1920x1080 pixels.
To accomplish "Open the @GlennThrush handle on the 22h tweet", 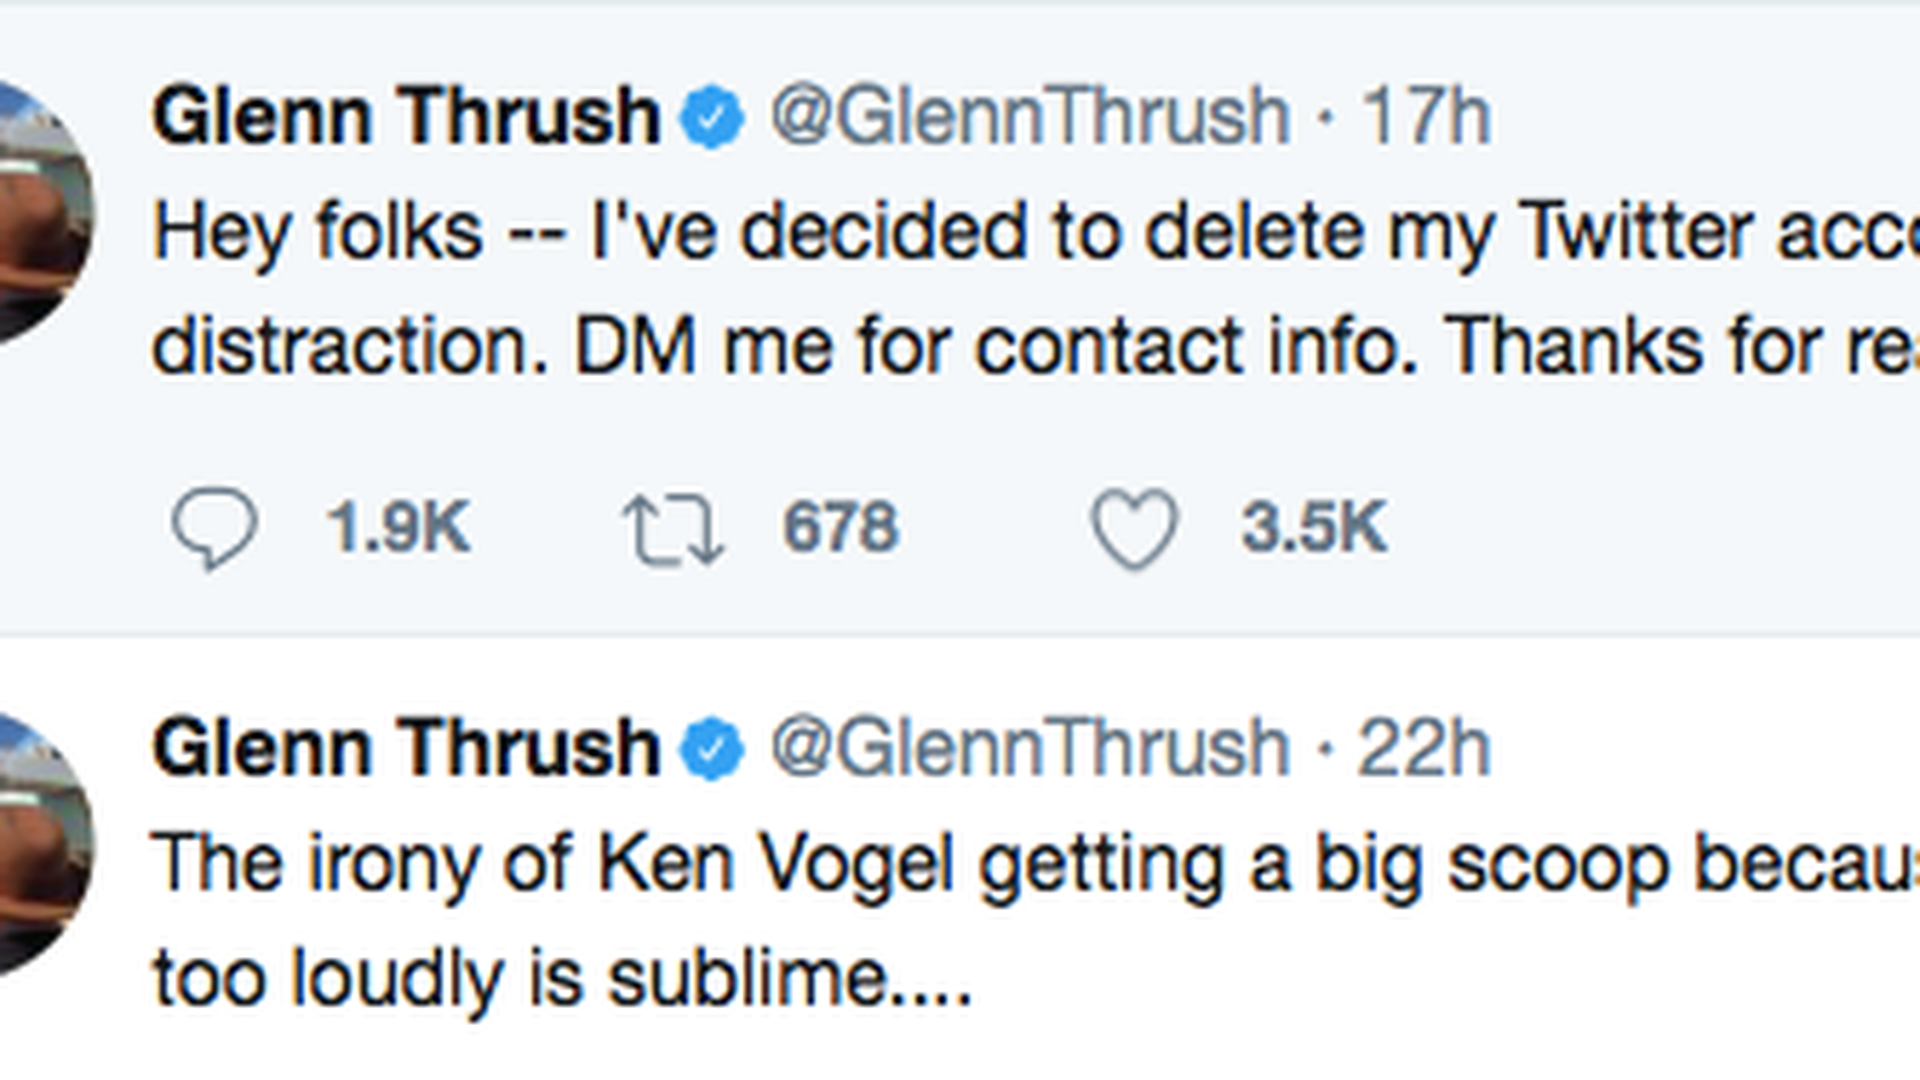I will point(1030,749).
